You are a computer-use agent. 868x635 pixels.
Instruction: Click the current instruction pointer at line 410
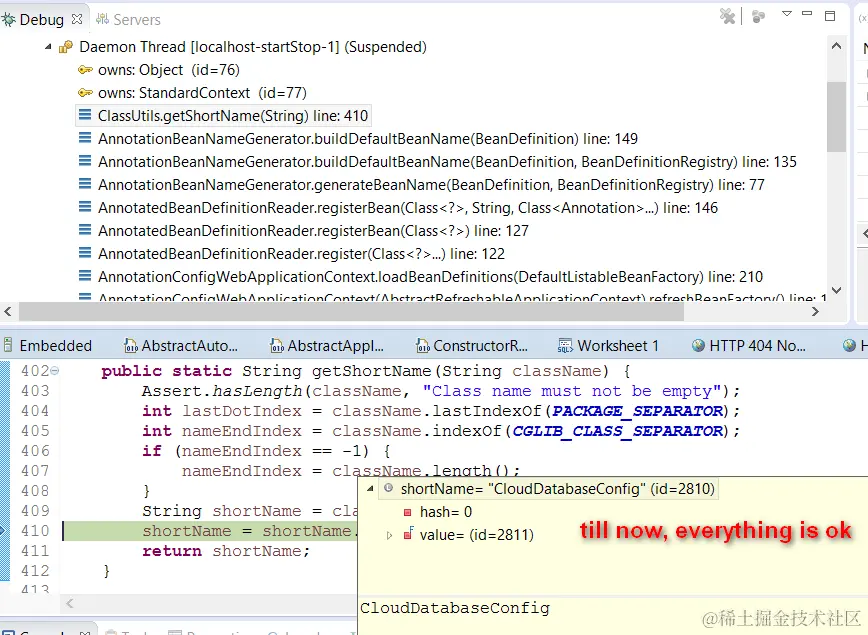(3, 531)
